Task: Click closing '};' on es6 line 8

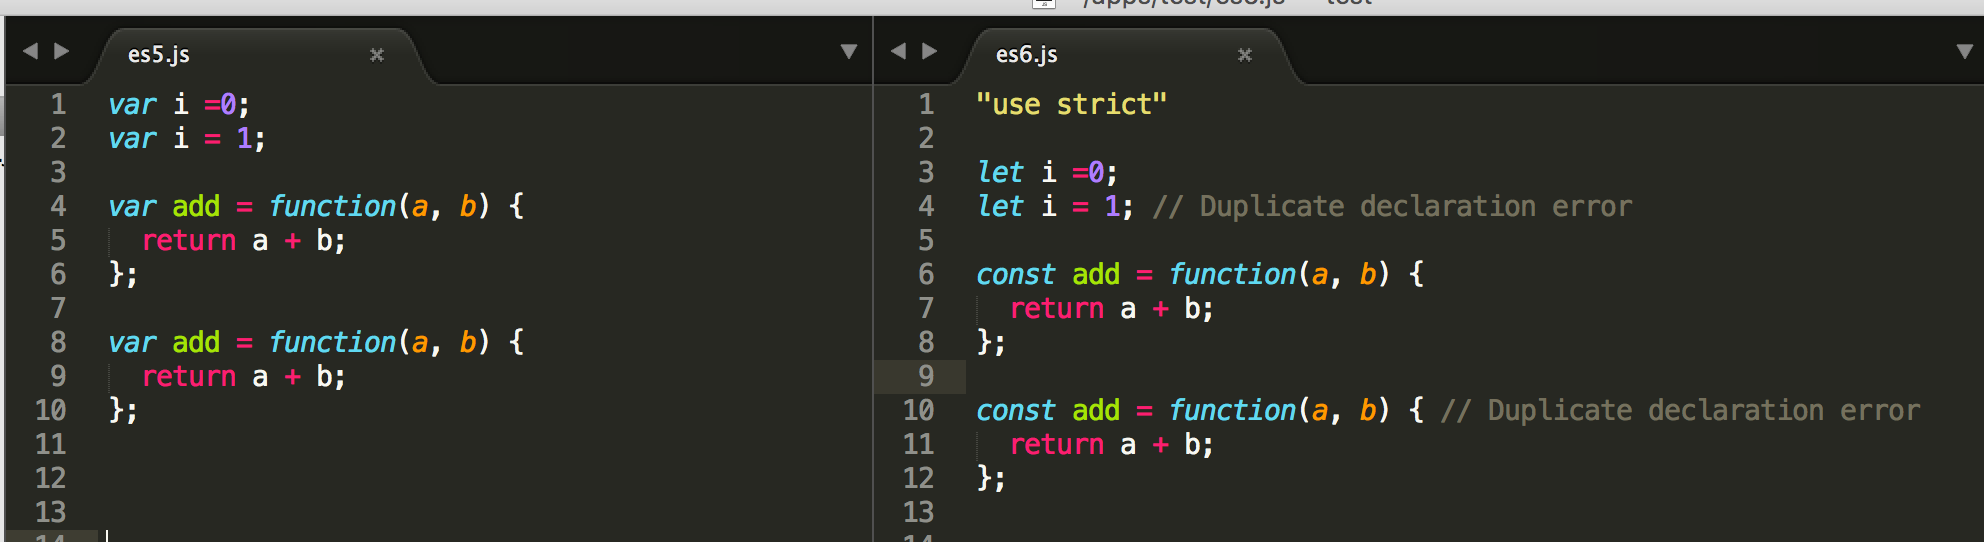Action: click(x=991, y=342)
